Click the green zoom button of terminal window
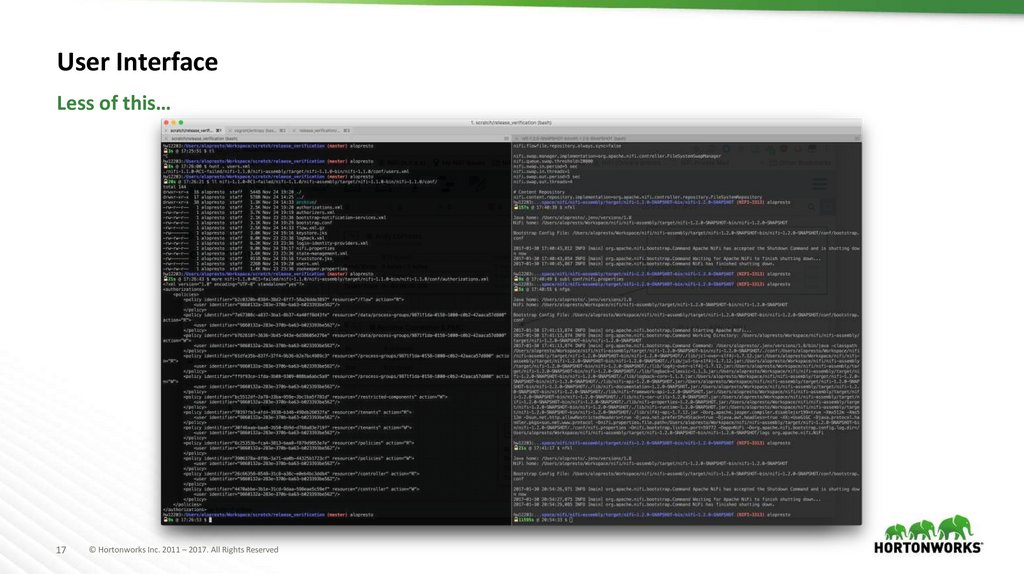 coord(181,123)
